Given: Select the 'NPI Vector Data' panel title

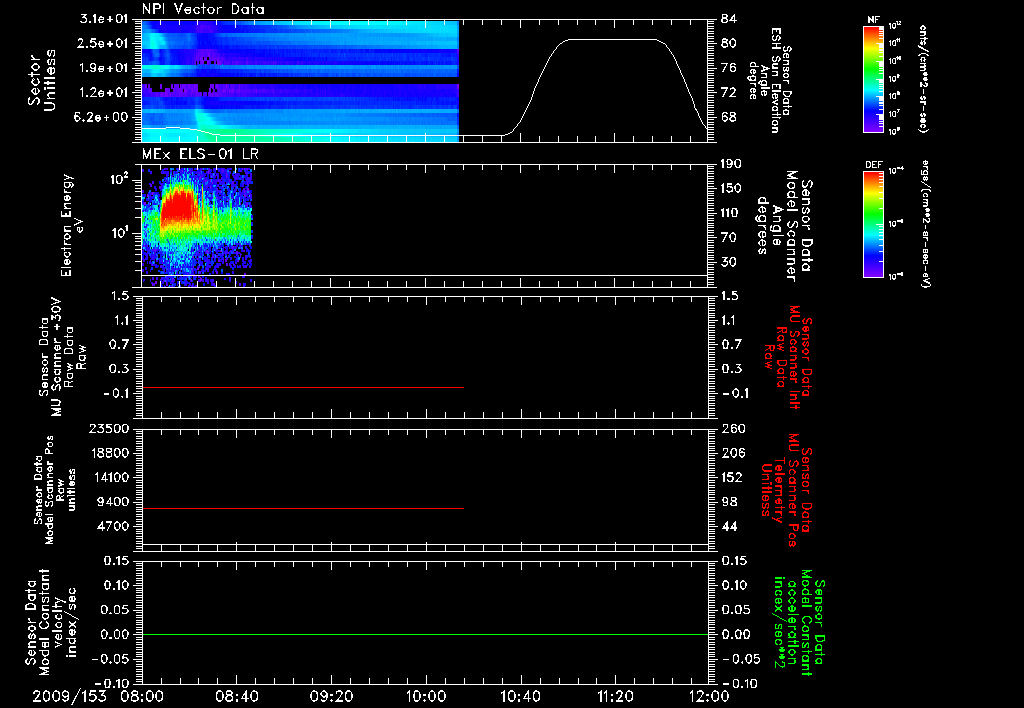Looking at the screenshot, I should pos(203,9).
